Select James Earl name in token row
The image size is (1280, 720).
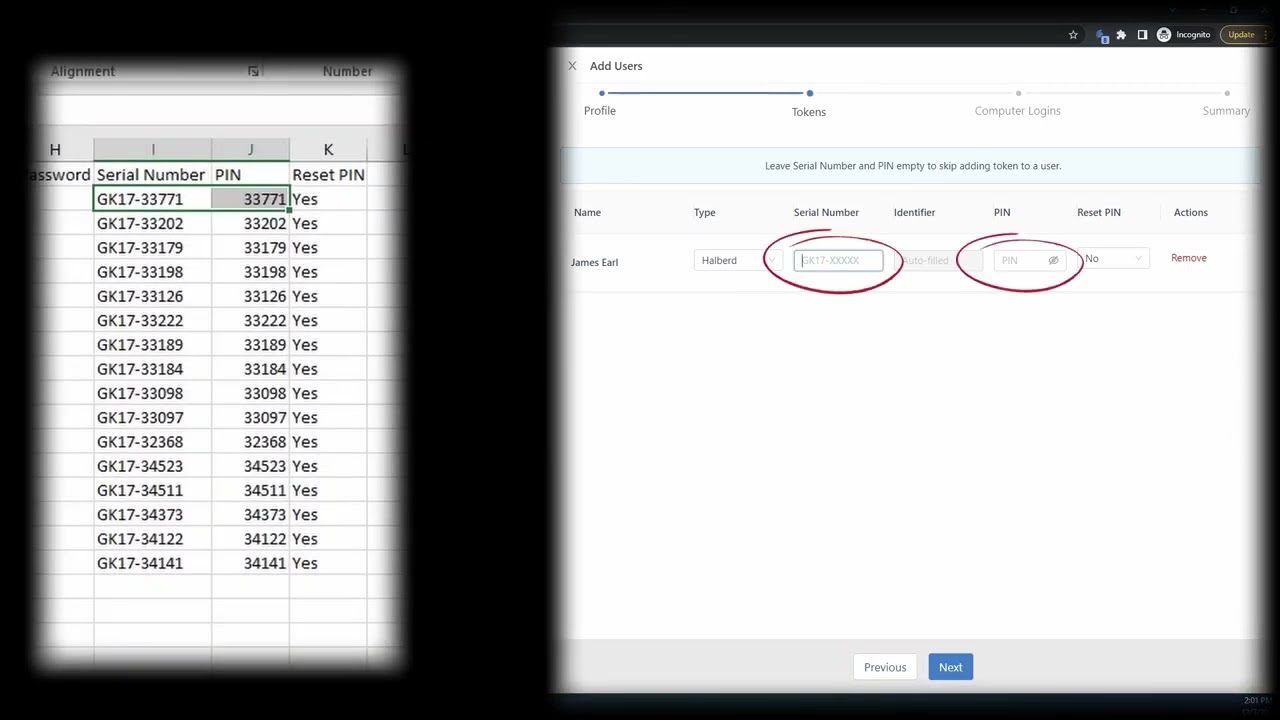[594, 262]
